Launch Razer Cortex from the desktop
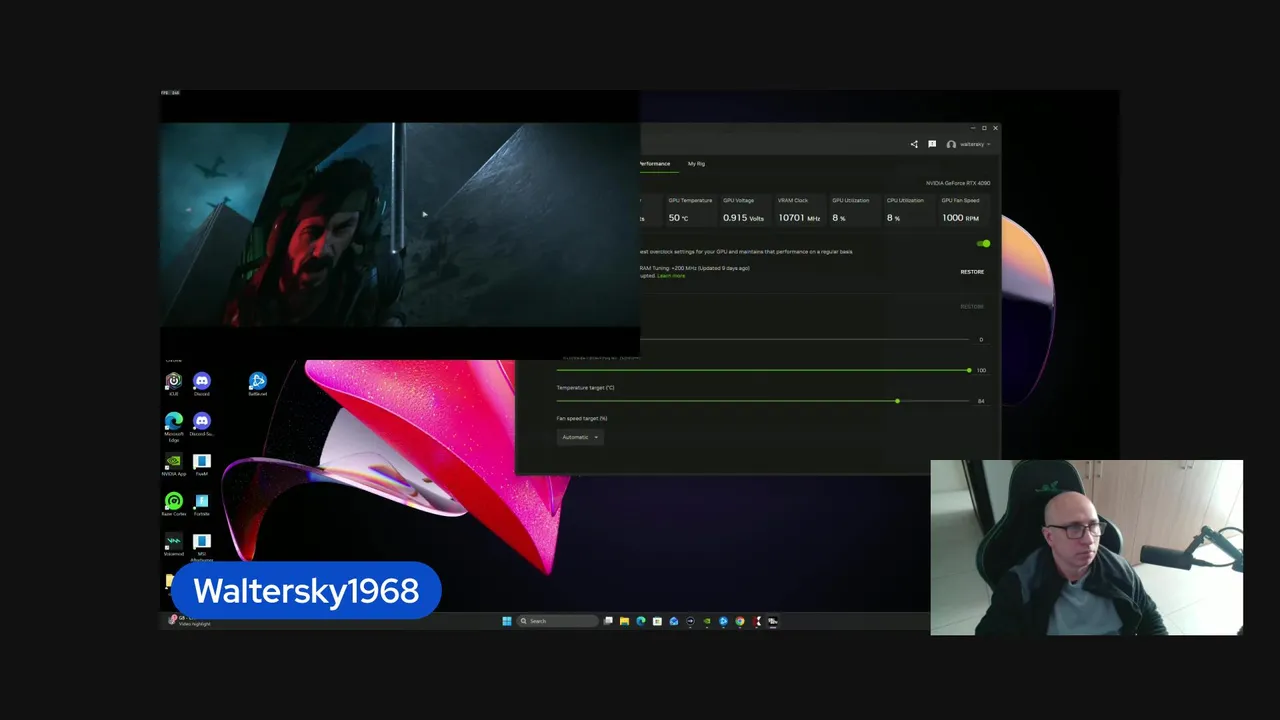Image resolution: width=1280 pixels, height=720 pixels. click(174, 504)
